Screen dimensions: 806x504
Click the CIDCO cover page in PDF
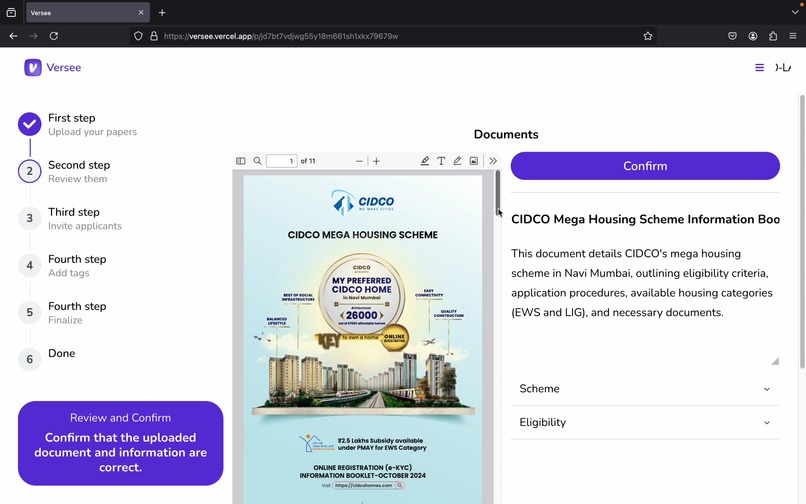(362, 339)
